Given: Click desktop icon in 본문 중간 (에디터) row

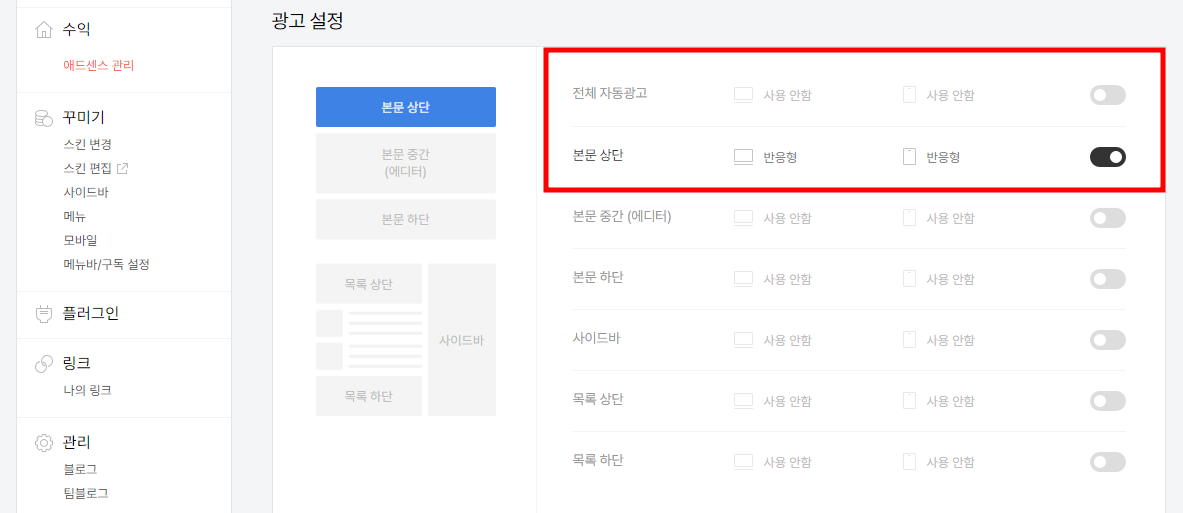Looking at the screenshot, I should (744, 218).
